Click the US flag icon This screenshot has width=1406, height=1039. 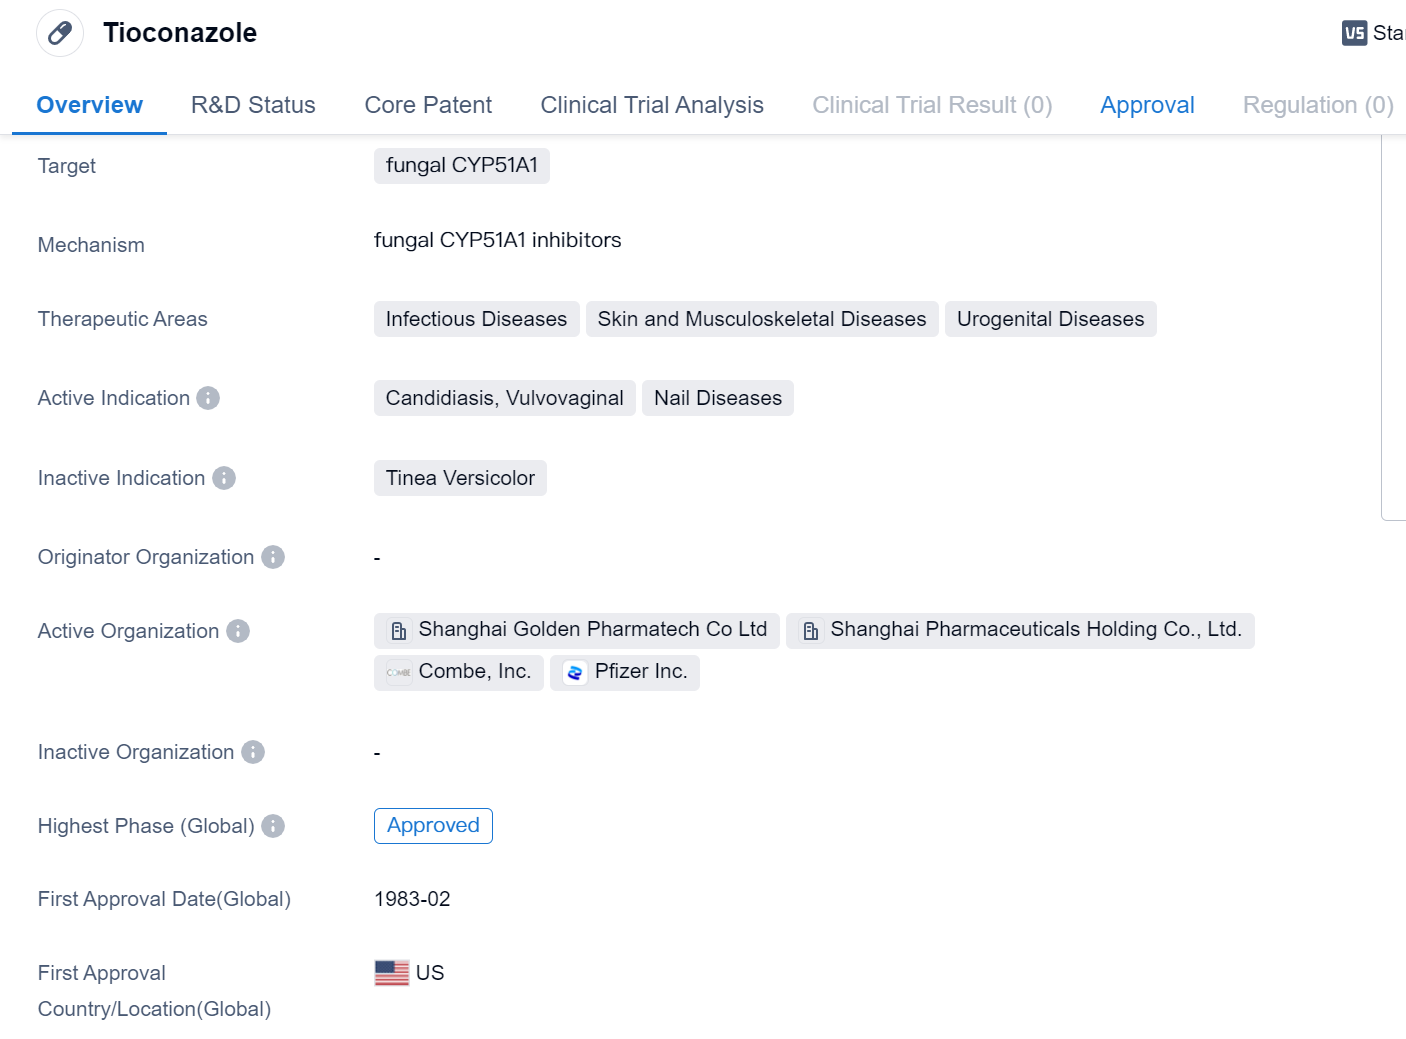(x=392, y=973)
